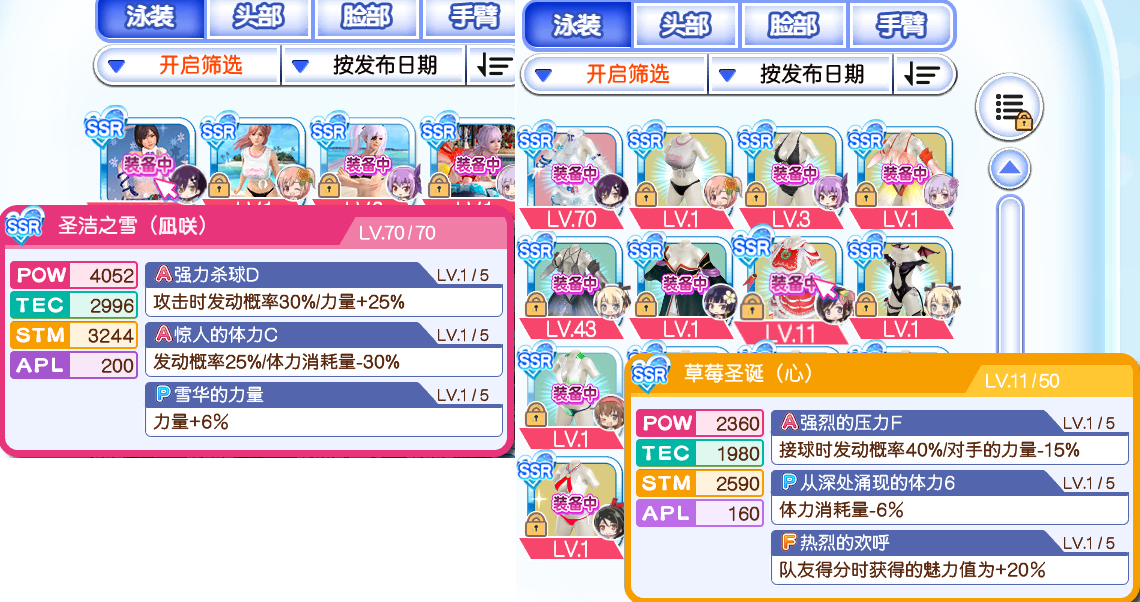Expand 按发布日期 dropdown in left panel
Screen dimensions: 1140x602
[x=374, y=65]
